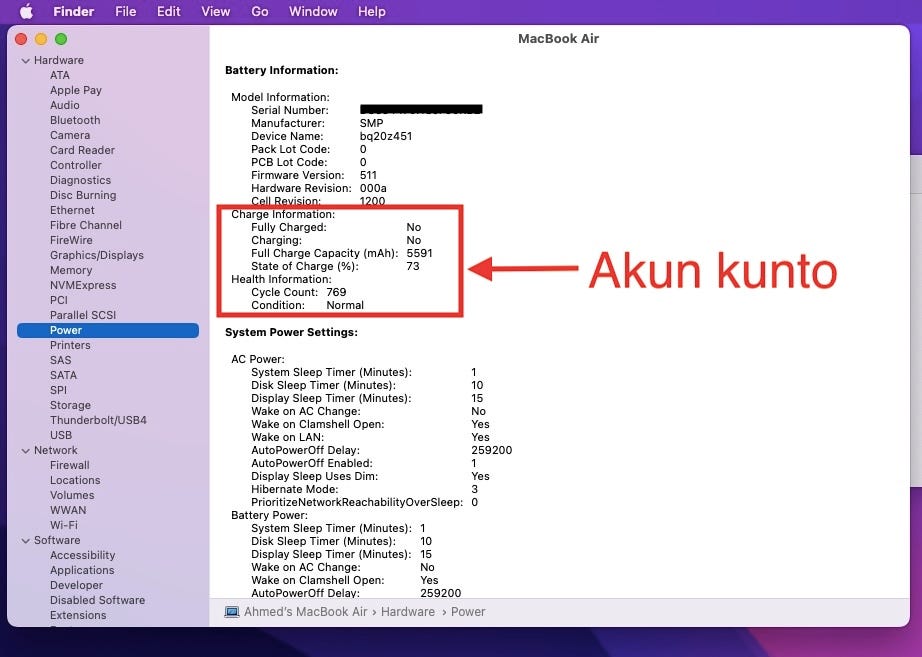The image size is (922, 657).
Task: Select PCI in the sidebar
Action: pyautogui.click(x=59, y=300)
